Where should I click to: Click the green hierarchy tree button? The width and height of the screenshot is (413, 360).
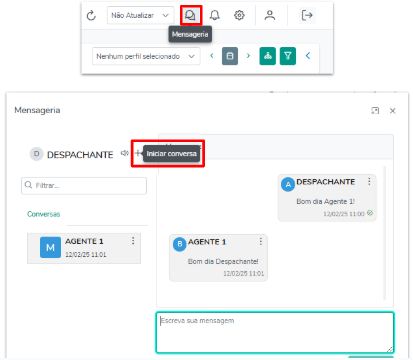point(268,56)
